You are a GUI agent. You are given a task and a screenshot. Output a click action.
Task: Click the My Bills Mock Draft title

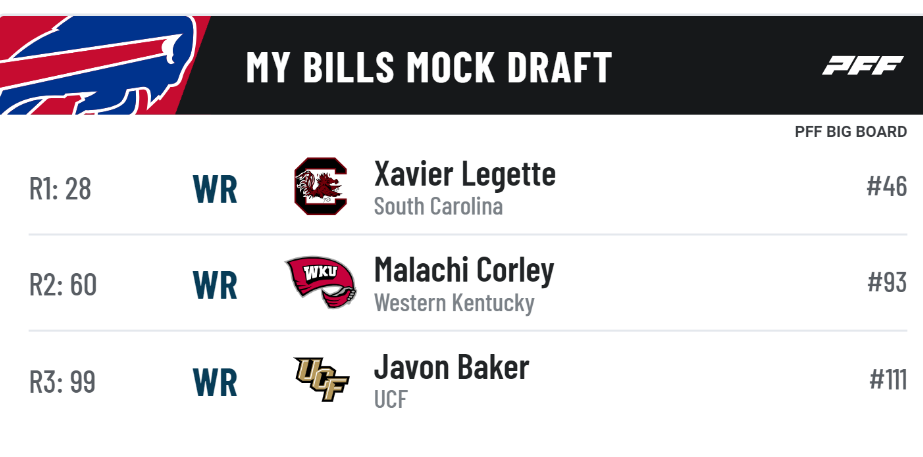(429, 67)
